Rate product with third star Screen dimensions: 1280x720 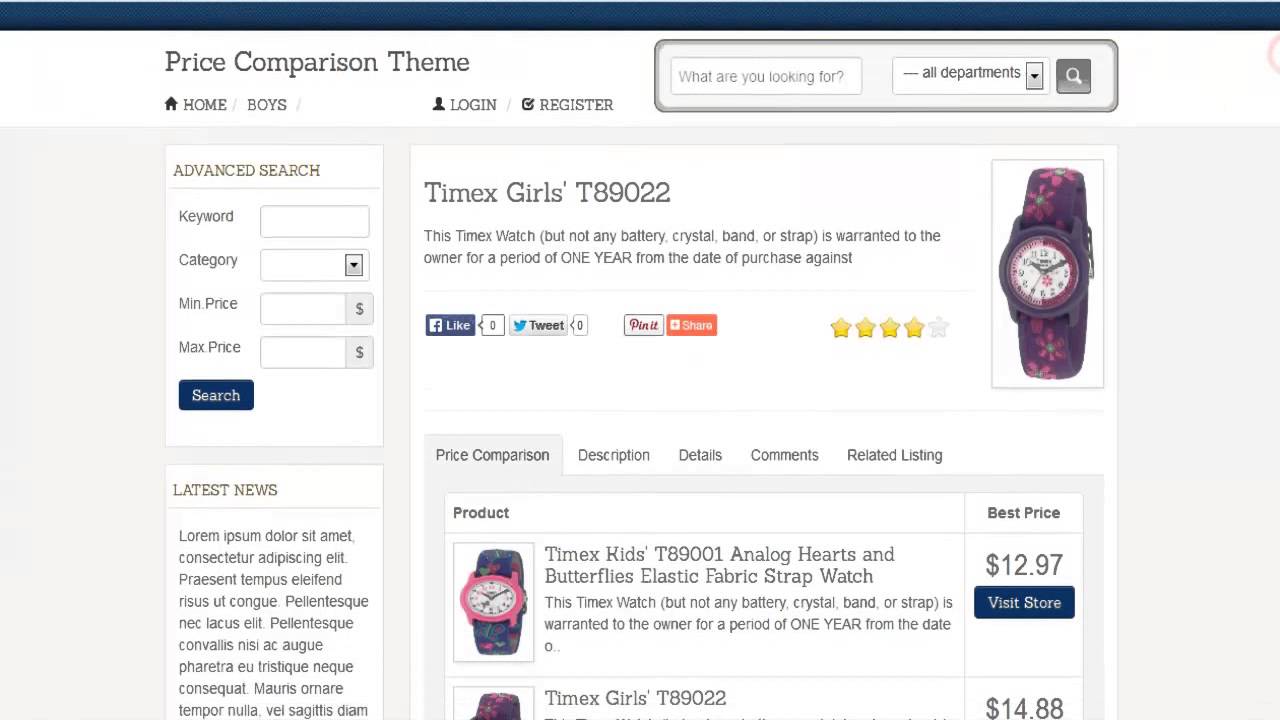889,328
